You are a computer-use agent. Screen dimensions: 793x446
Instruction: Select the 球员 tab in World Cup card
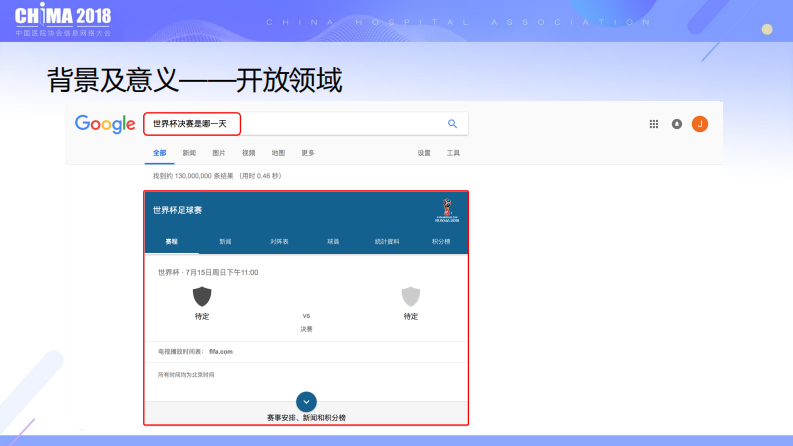333,242
